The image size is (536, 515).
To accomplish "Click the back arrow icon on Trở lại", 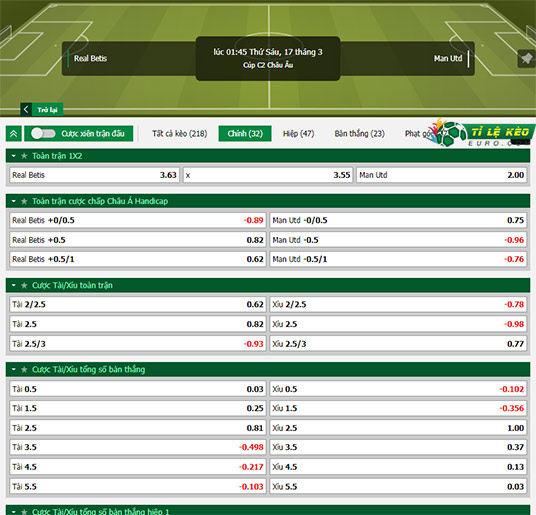I will point(26,110).
